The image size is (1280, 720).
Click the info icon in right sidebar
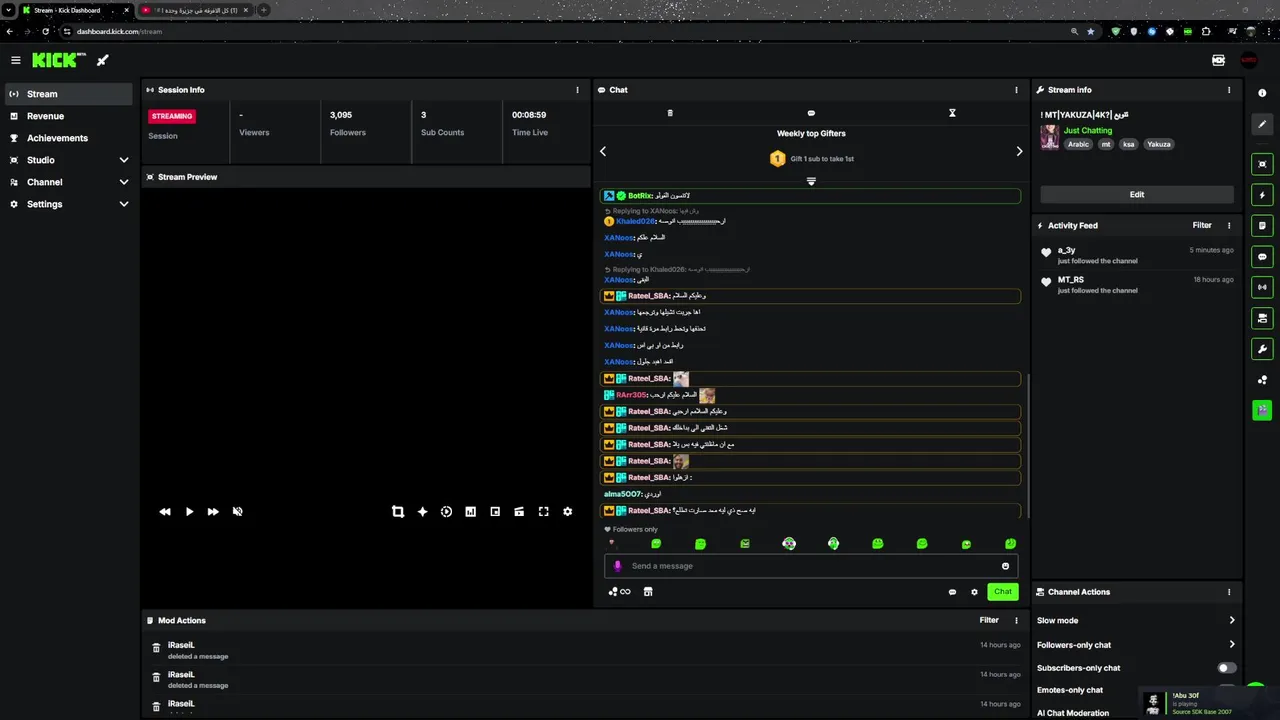coord(1262,92)
